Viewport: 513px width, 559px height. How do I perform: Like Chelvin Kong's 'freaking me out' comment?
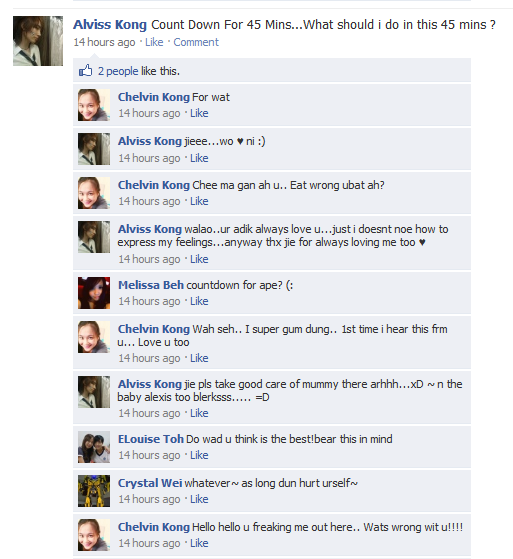pos(199,543)
